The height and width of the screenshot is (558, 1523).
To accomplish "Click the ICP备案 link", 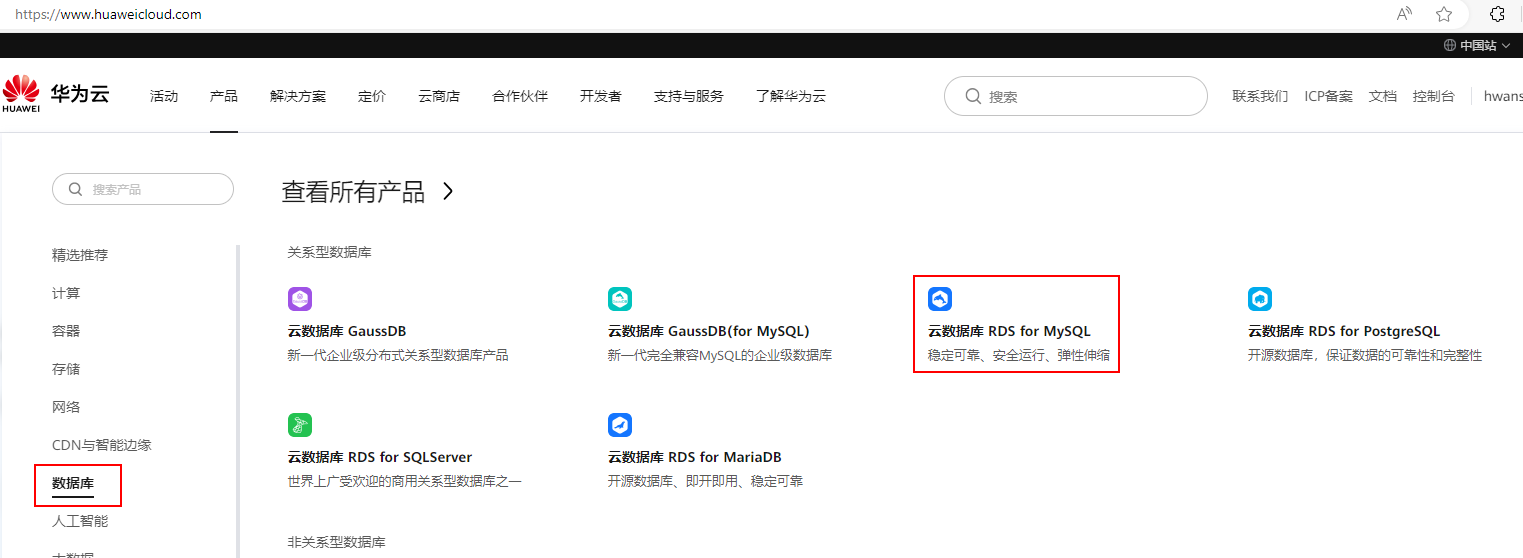I will (1328, 96).
